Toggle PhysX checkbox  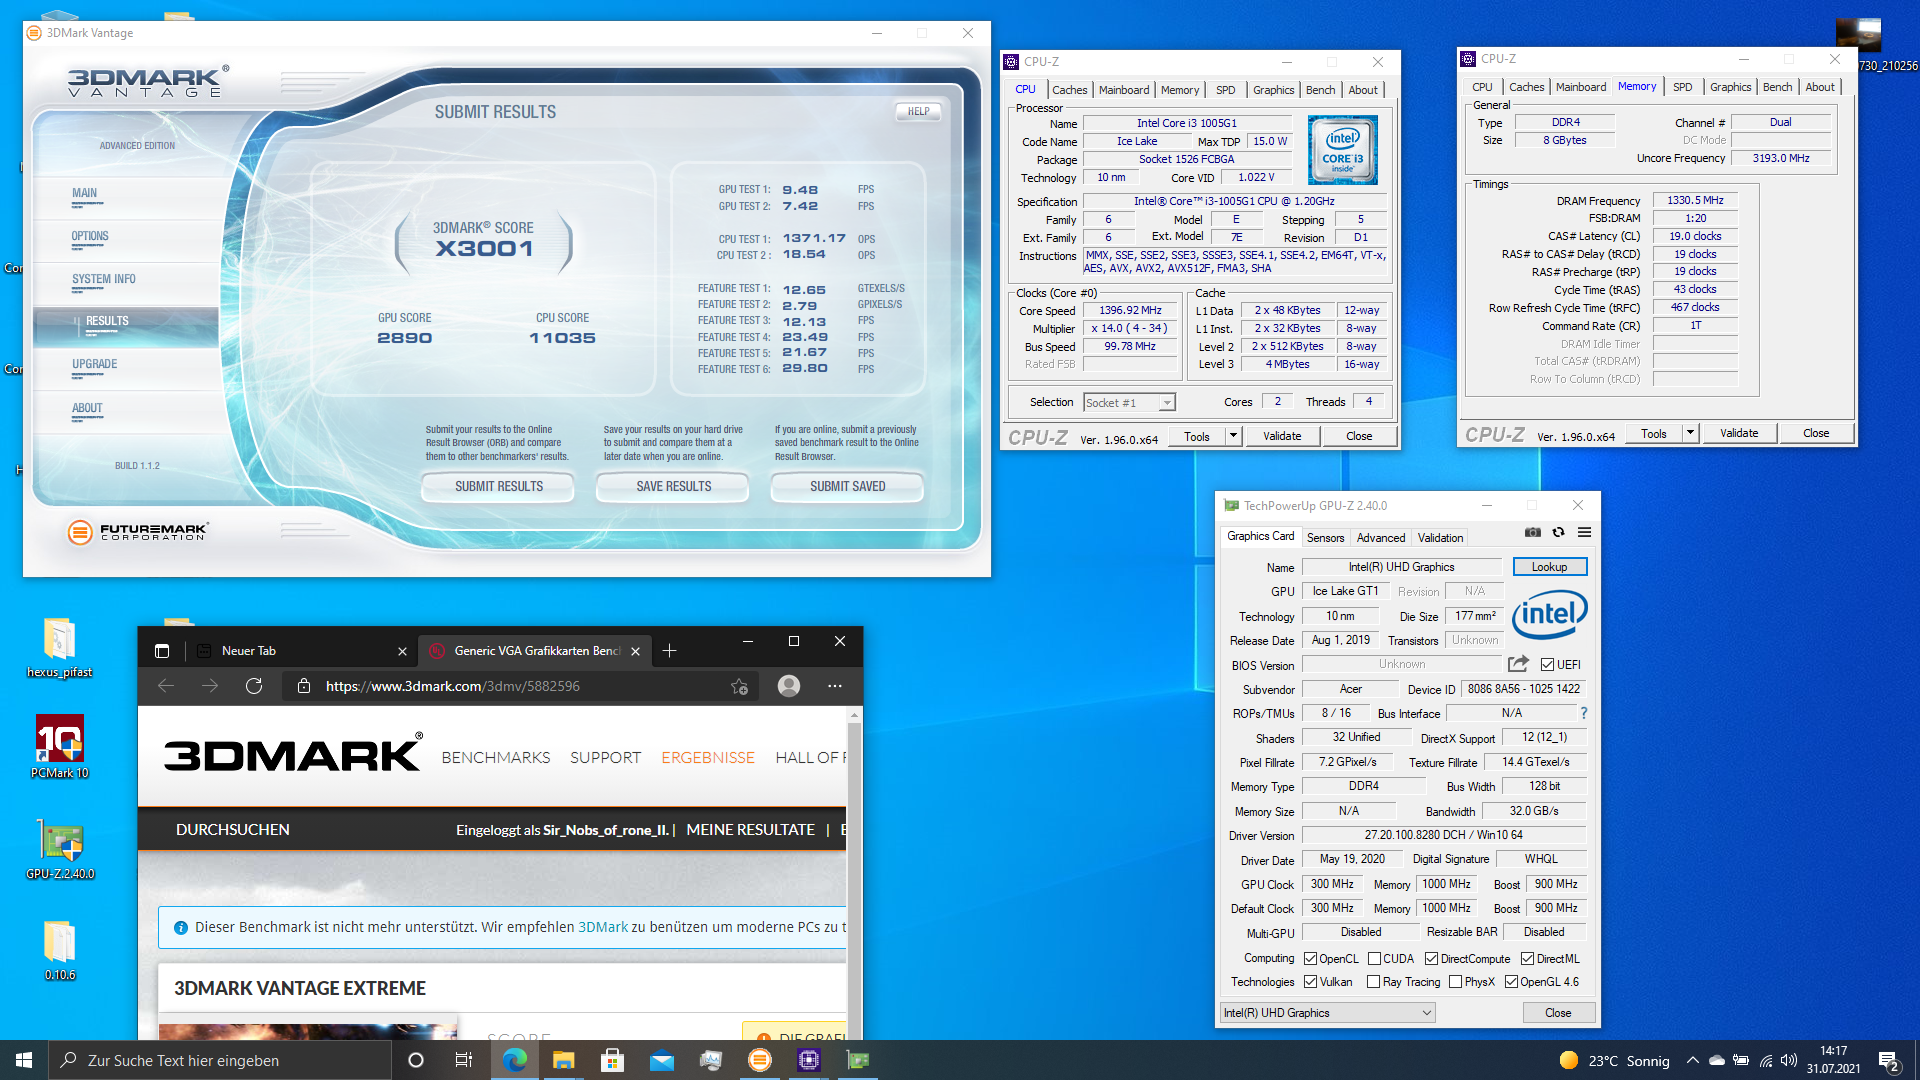point(1455,982)
